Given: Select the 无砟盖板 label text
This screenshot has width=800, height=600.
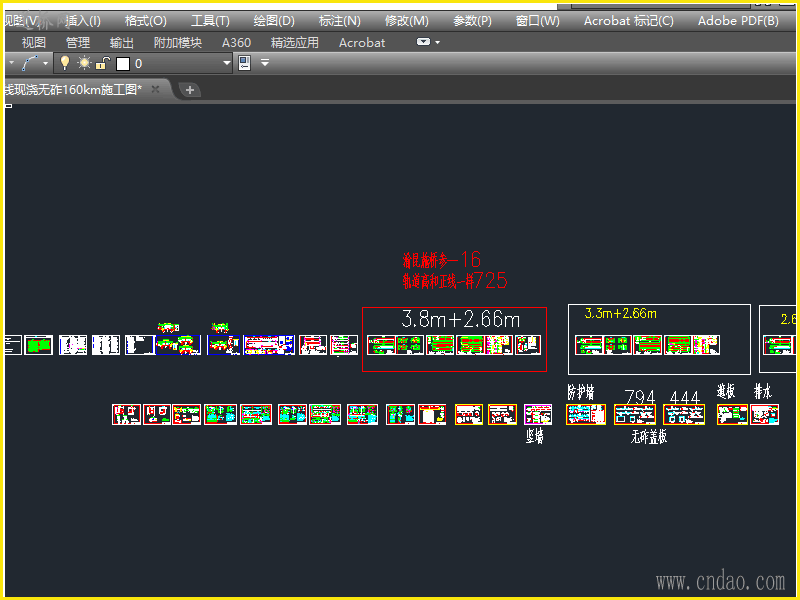Looking at the screenshot, I should (649, 437).
